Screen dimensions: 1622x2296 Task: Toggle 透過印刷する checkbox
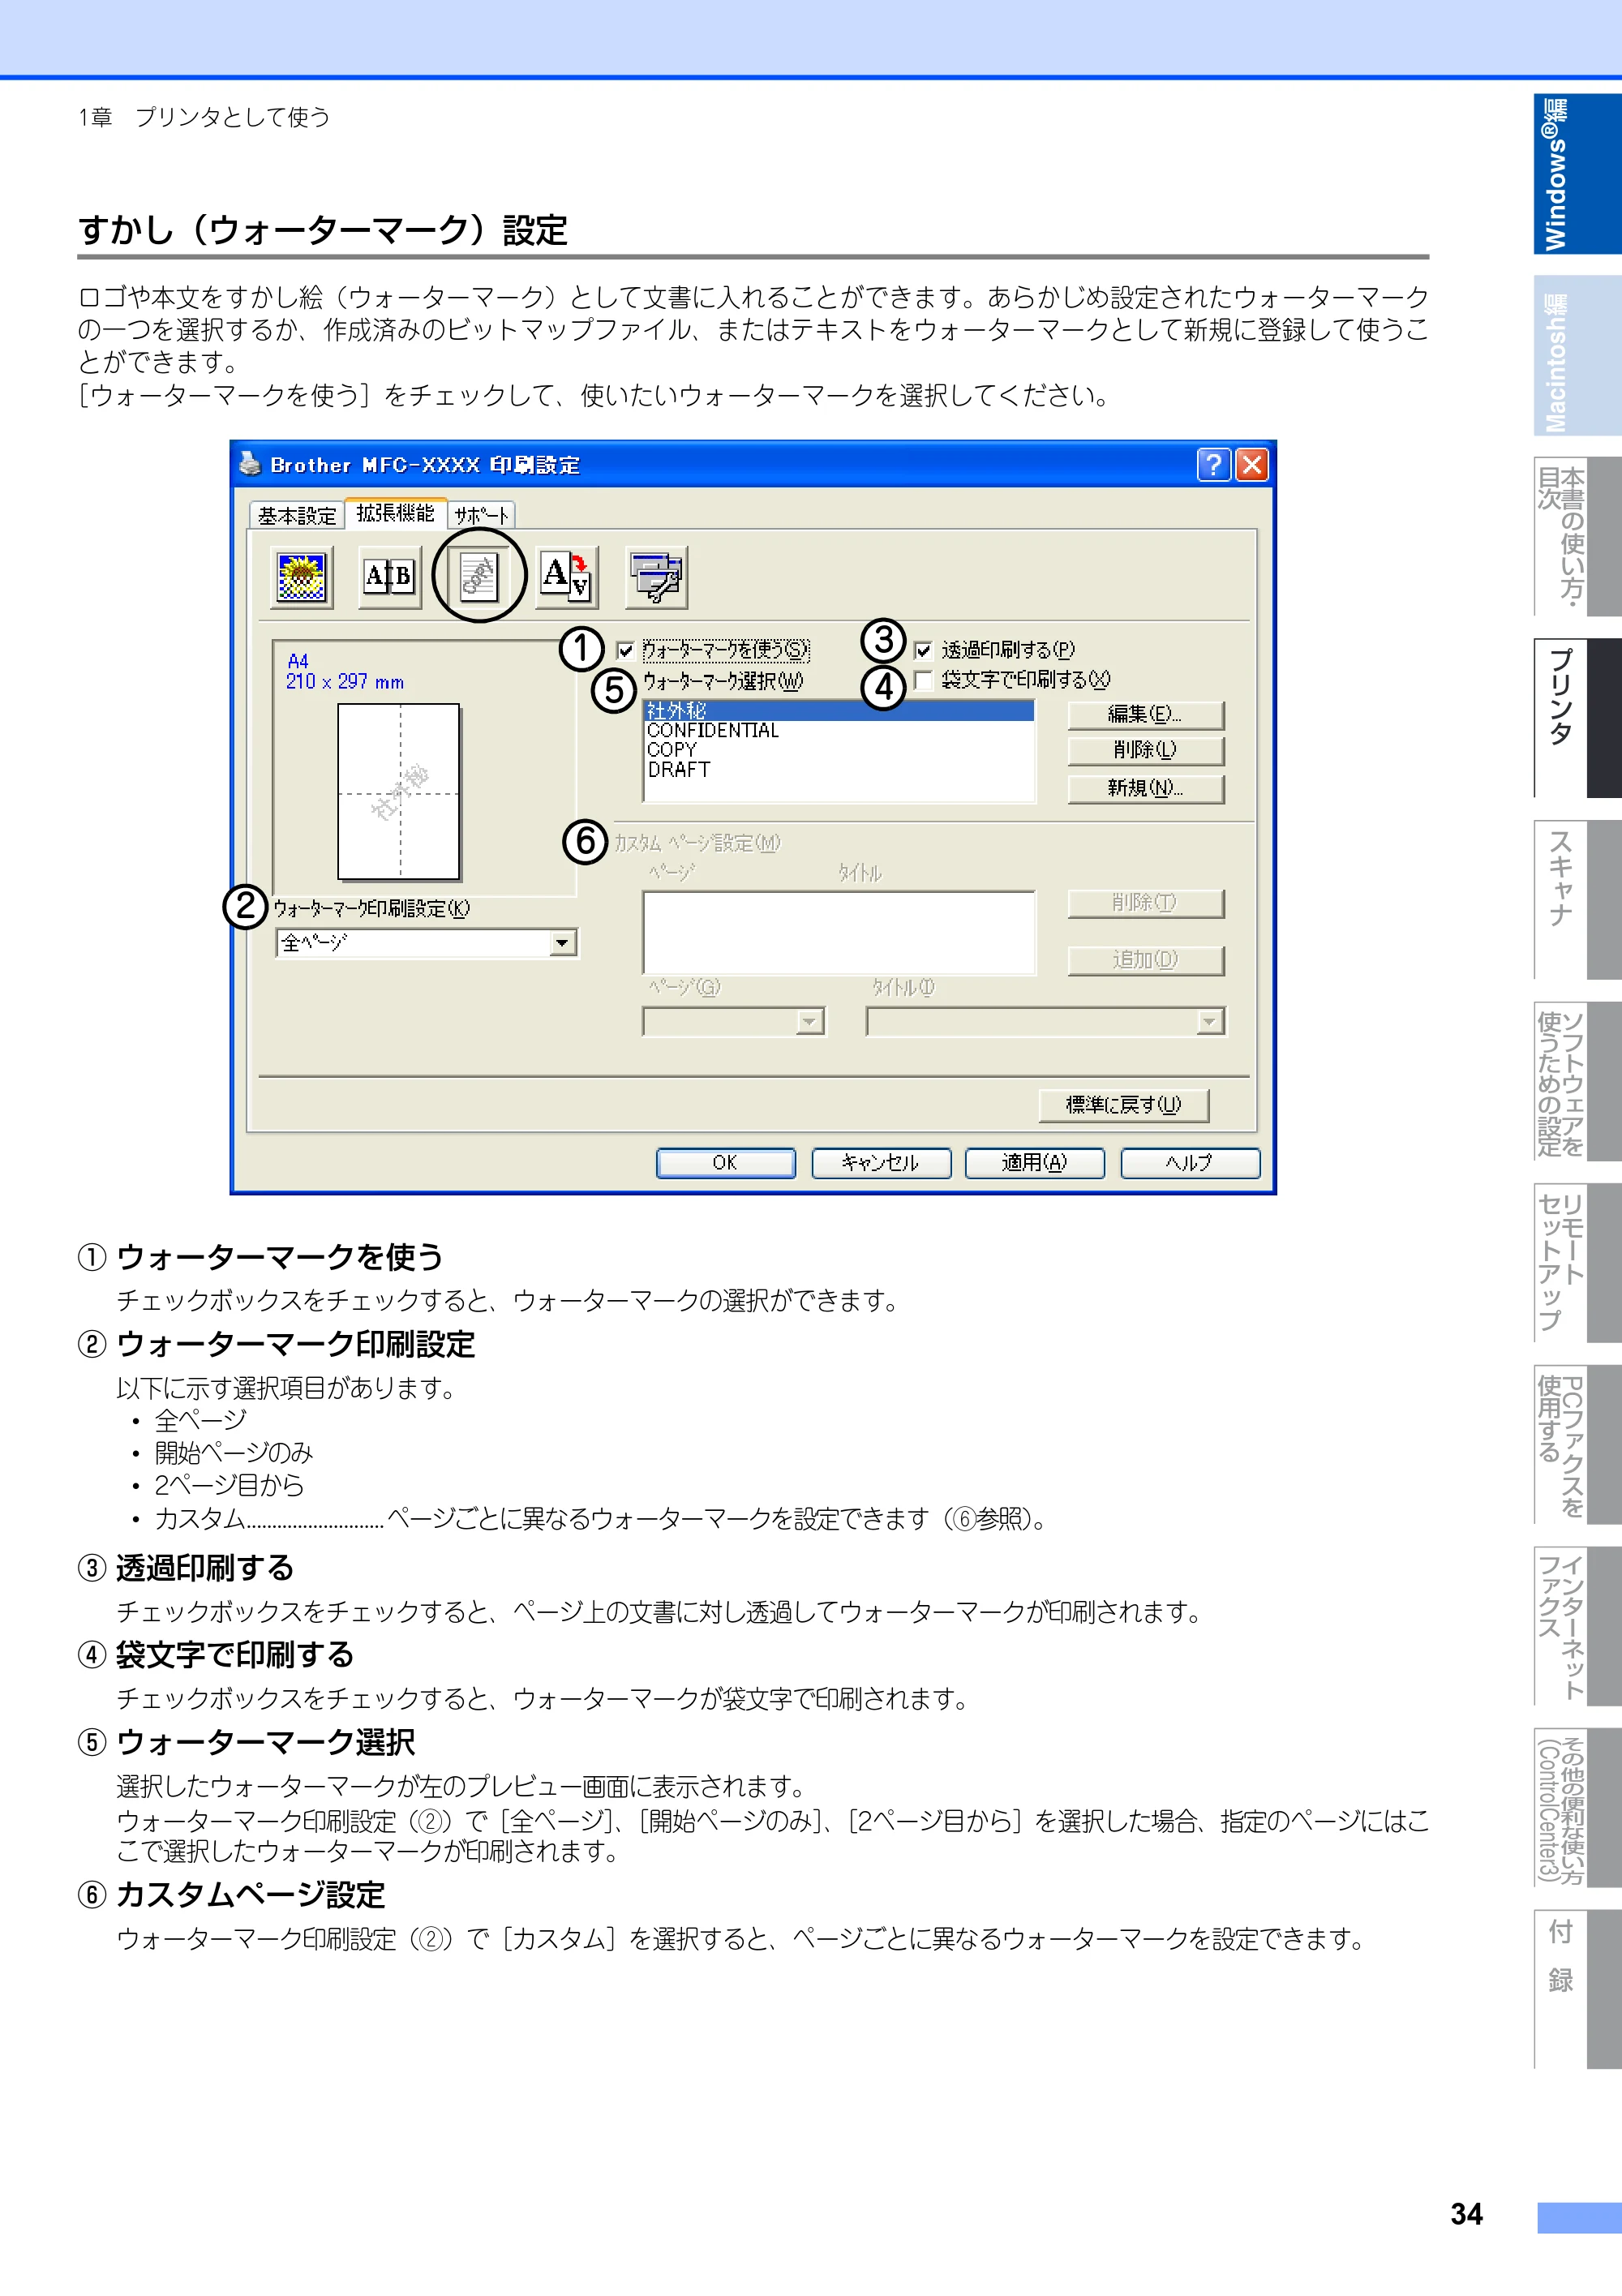point(924,650)
